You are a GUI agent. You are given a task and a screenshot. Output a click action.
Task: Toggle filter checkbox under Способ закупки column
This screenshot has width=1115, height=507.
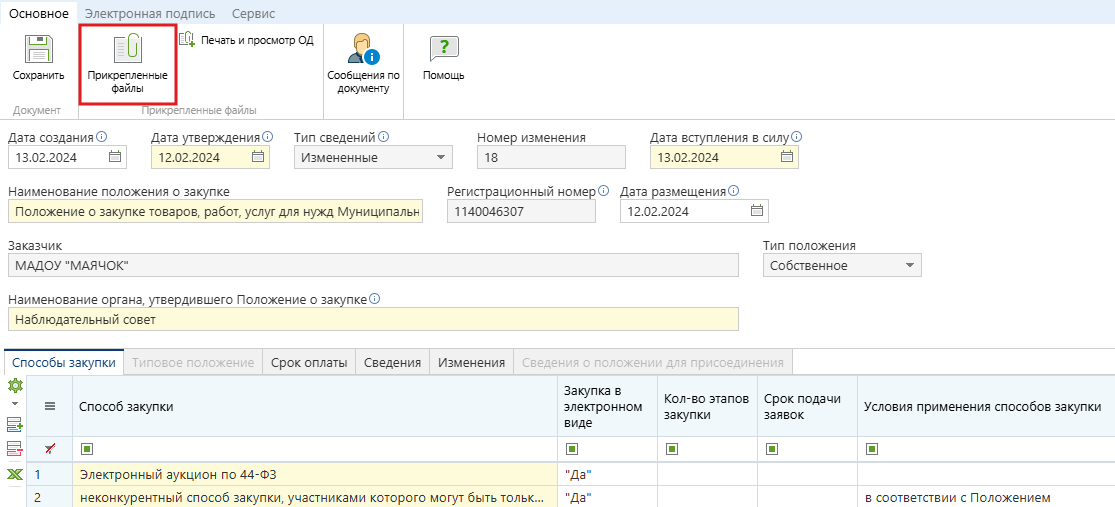[86, 449]
